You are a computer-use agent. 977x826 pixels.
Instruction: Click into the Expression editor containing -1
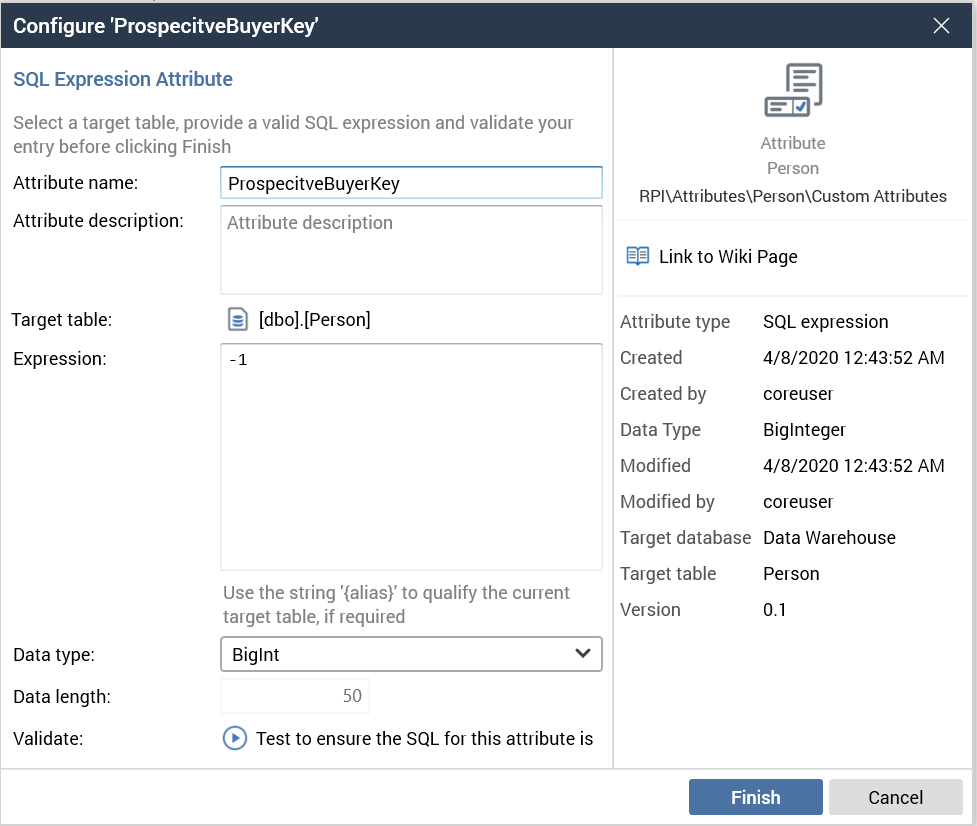coord(411,456)
